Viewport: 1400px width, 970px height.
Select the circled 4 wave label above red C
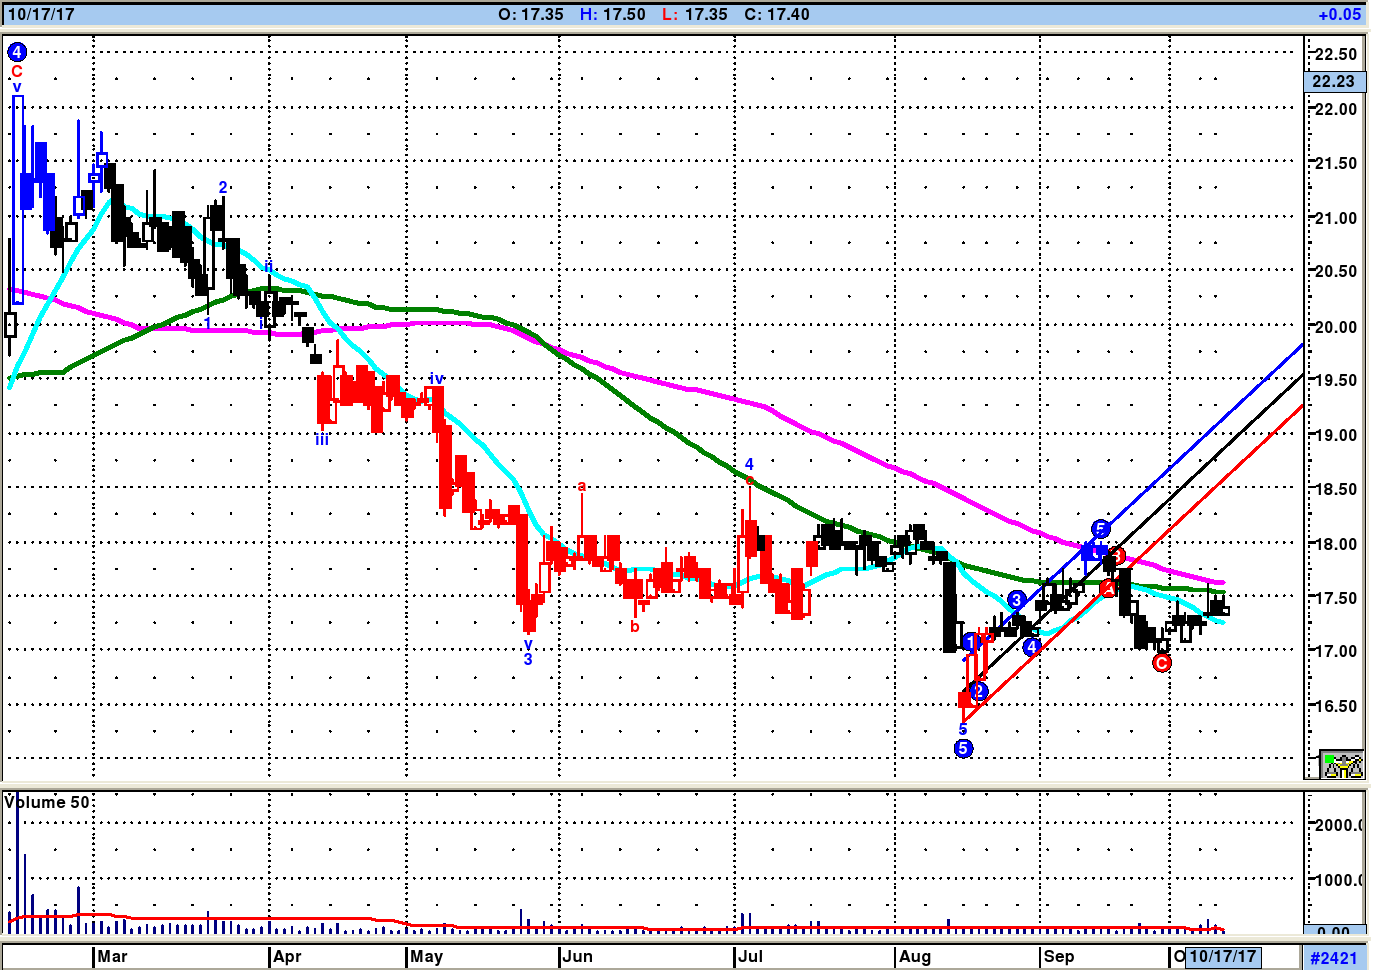[x=16, y=52]
